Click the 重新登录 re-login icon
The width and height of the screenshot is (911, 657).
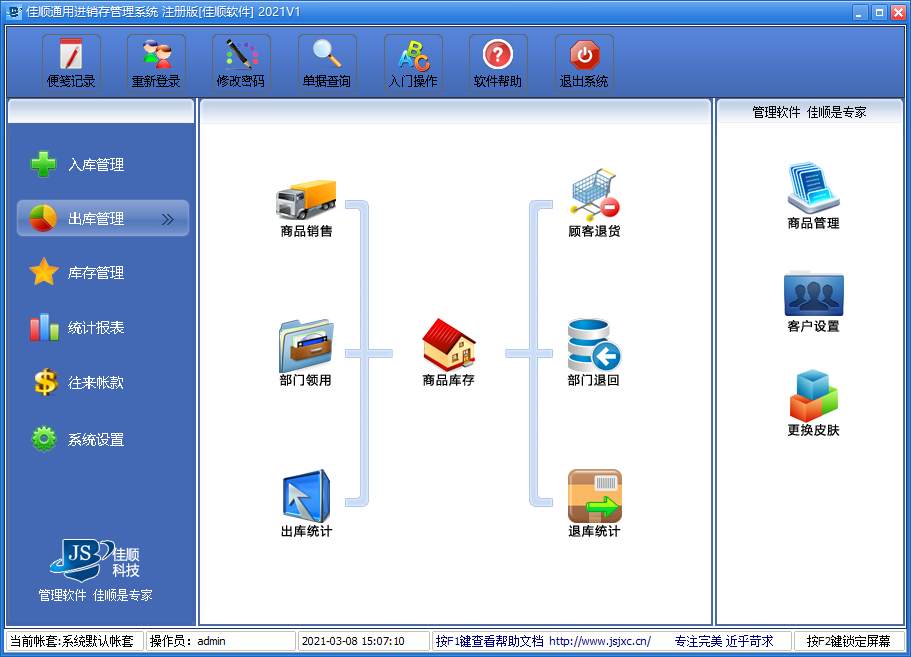[156, 63]
